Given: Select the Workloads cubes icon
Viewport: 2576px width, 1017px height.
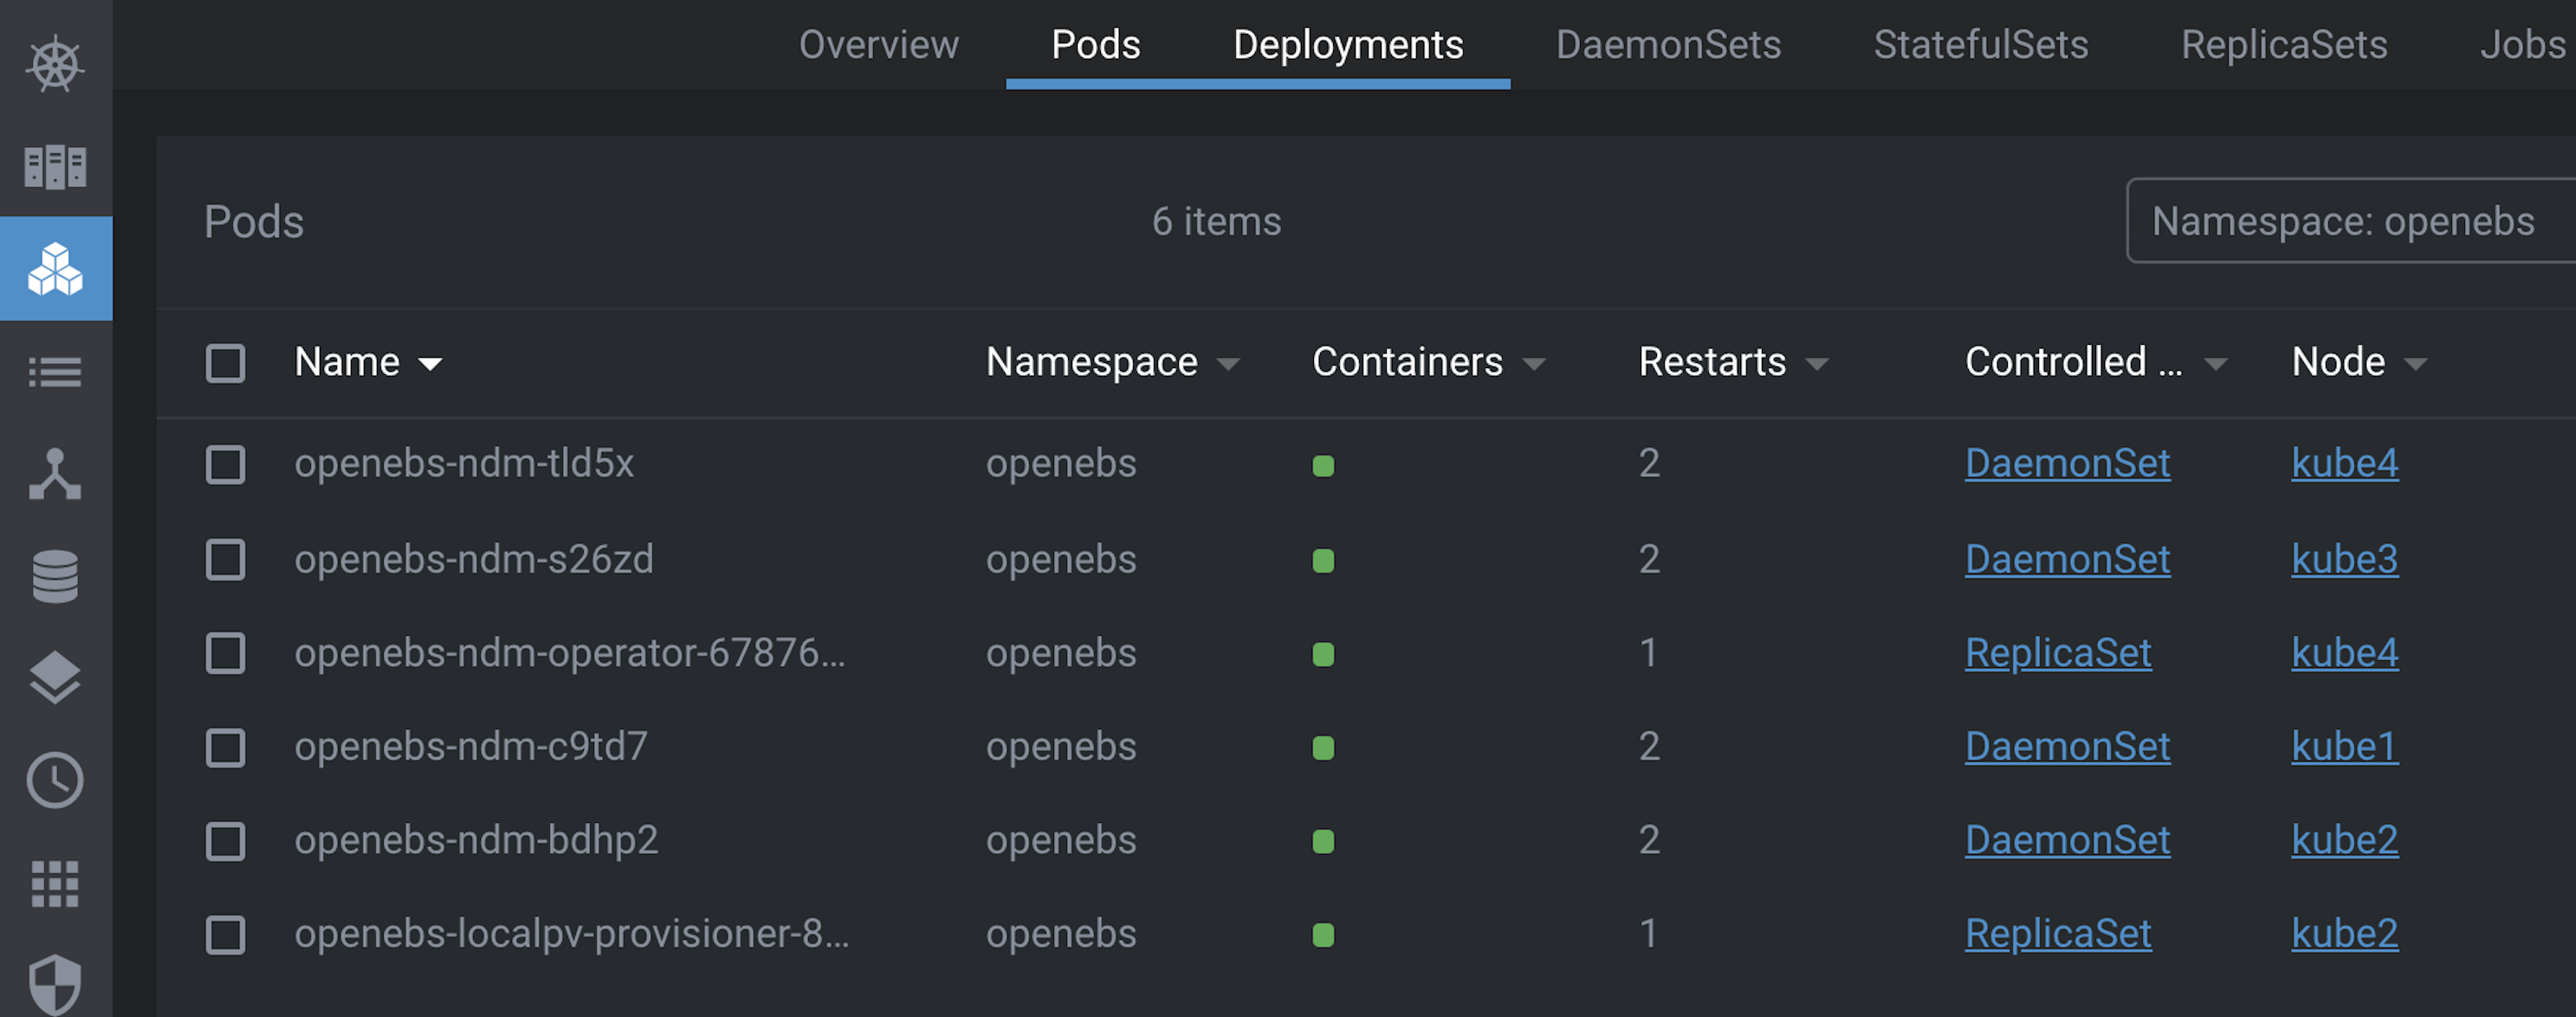Looking at the screenshot, I should pyautogui.click(x=55, y=269).
